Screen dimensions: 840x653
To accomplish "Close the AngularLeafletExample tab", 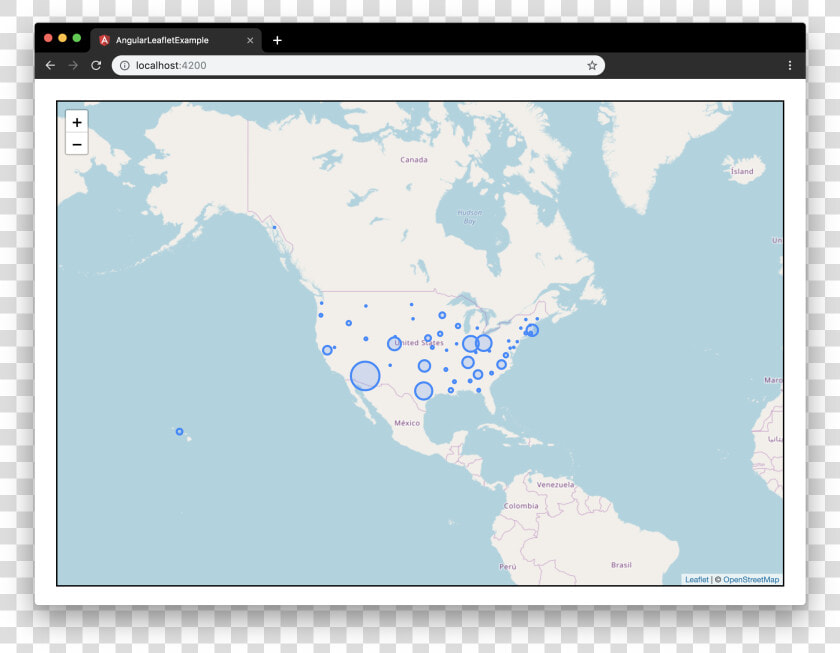I will coord(250,40).
